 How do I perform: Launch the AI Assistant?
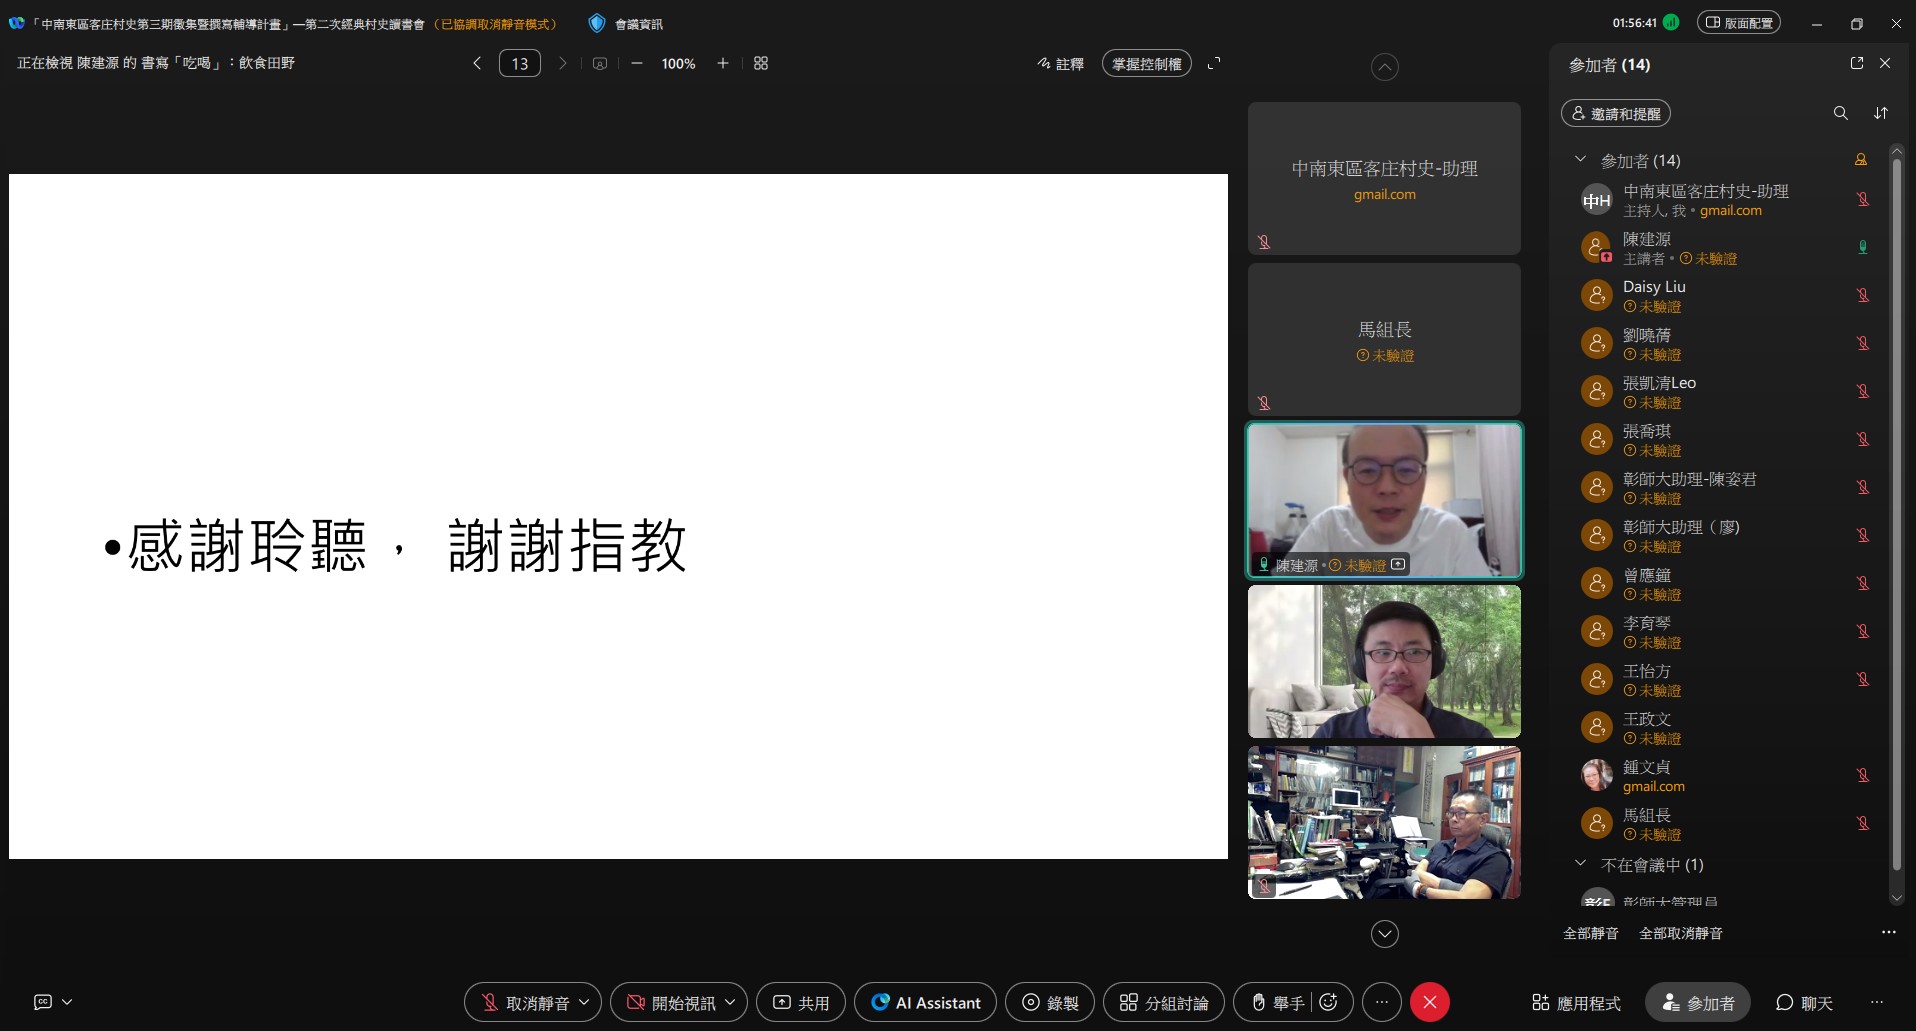tap(923, 1002)
